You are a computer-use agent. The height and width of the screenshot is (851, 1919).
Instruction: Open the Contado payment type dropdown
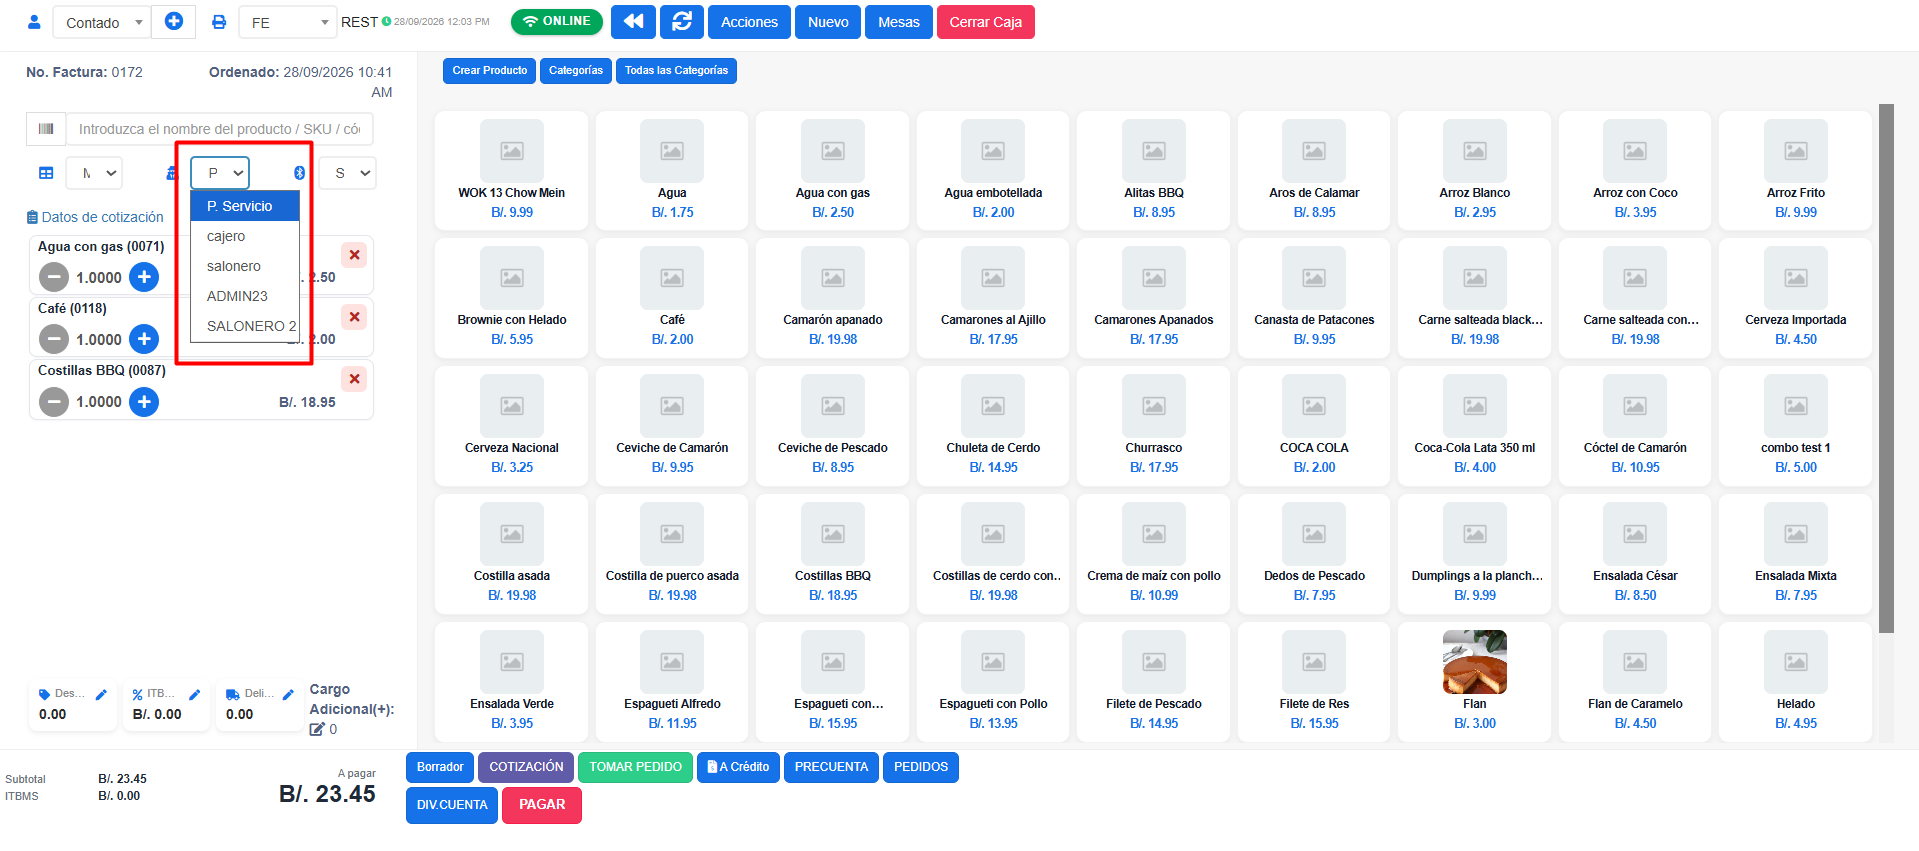[102, 22]
